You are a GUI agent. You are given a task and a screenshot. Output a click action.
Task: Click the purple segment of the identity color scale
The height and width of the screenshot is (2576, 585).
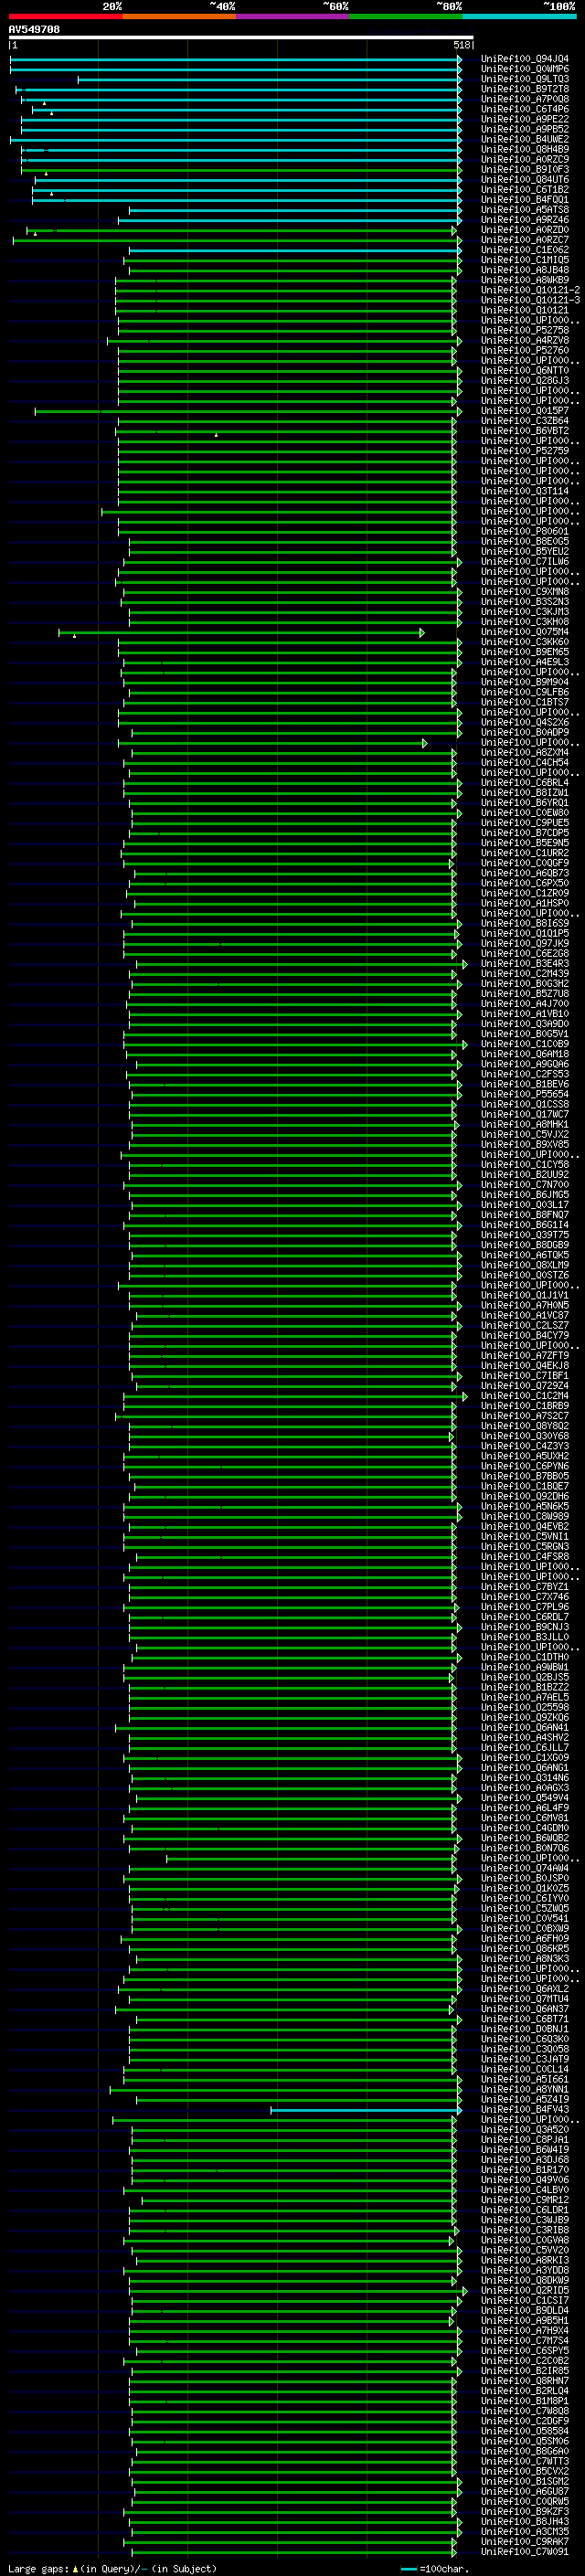pyautogui.click(x=292, y=16)
